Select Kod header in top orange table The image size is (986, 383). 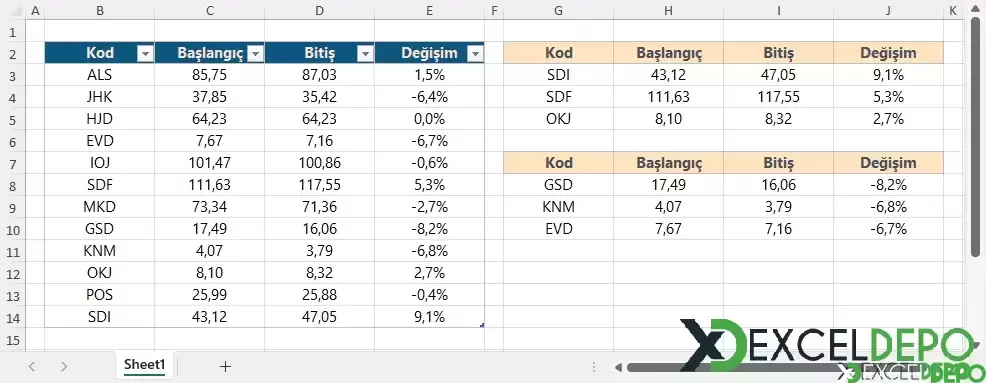[558, 53]
